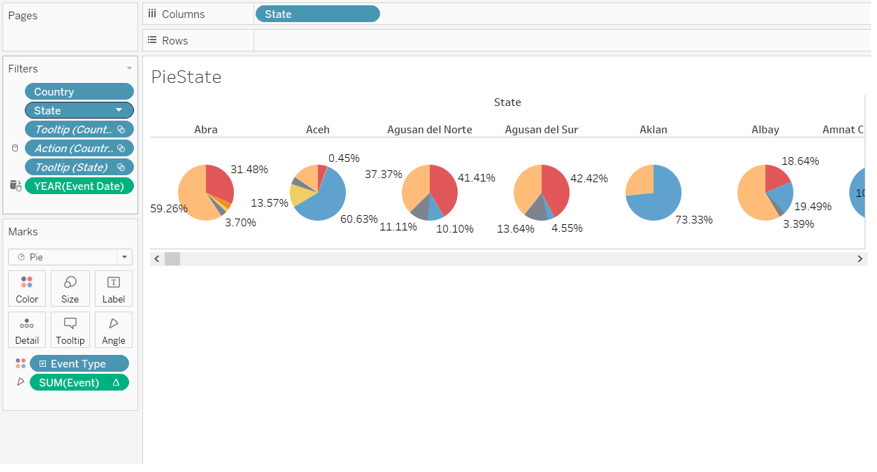
Task: Click the YEAR(Event Date) filter pill
Action: click(79, 186)
